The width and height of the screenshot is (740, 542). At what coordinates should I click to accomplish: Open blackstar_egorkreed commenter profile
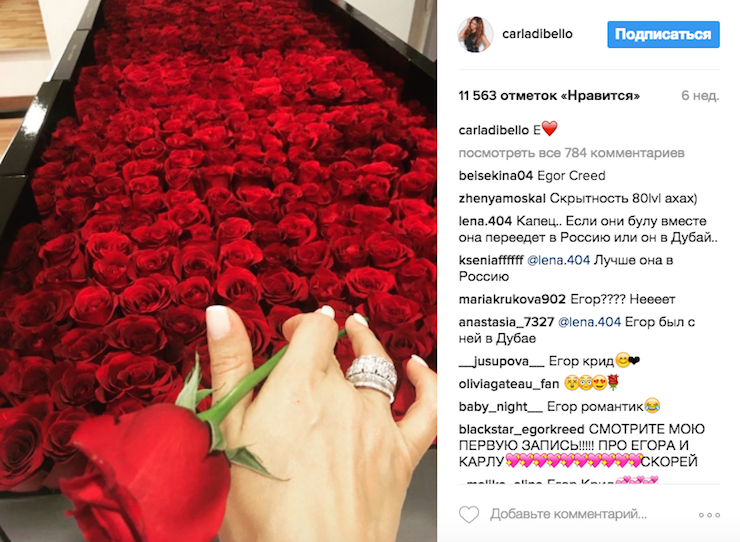point(521,430)
